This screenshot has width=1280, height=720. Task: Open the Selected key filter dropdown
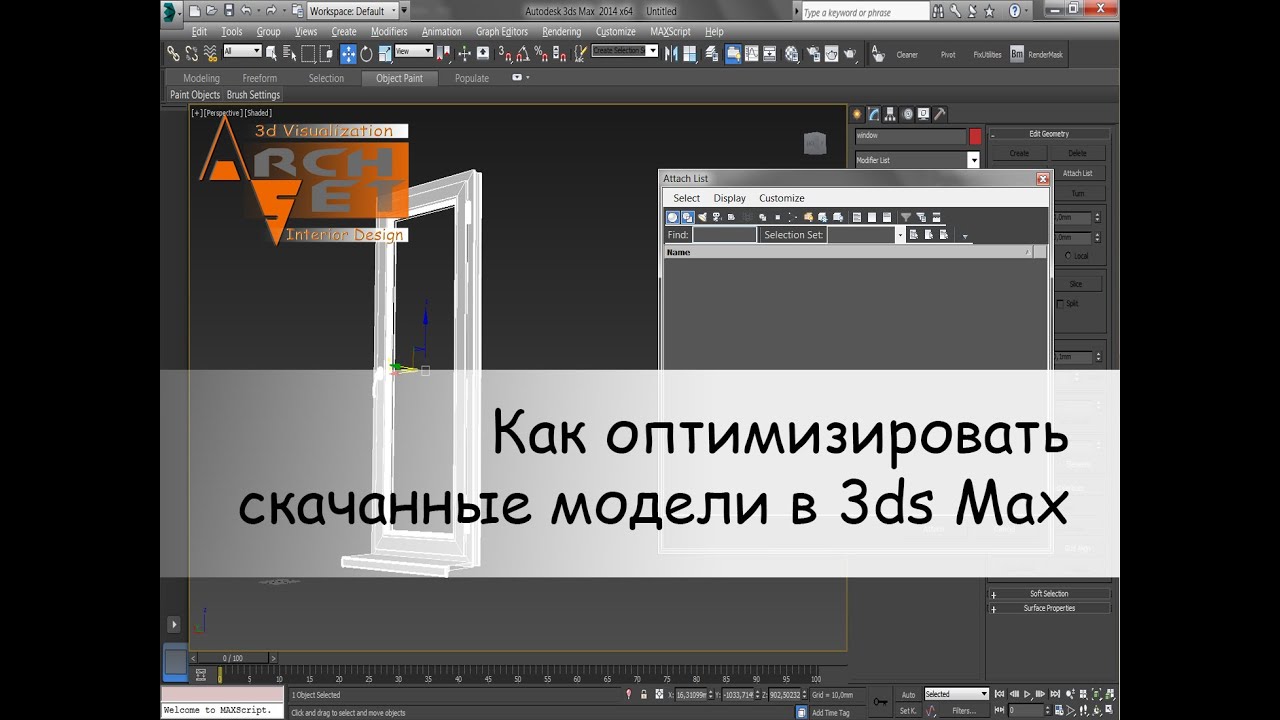[956, 694]
